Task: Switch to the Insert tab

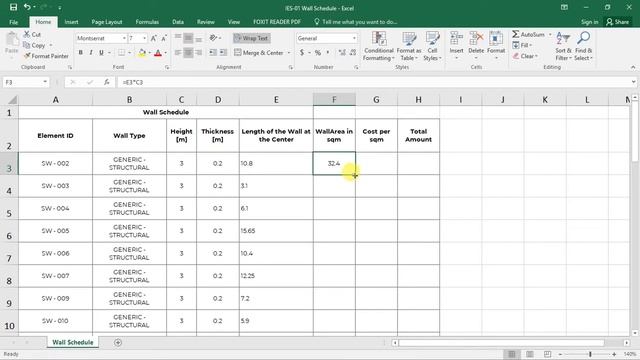Action: pyautogui.click(x=71, y=22)
